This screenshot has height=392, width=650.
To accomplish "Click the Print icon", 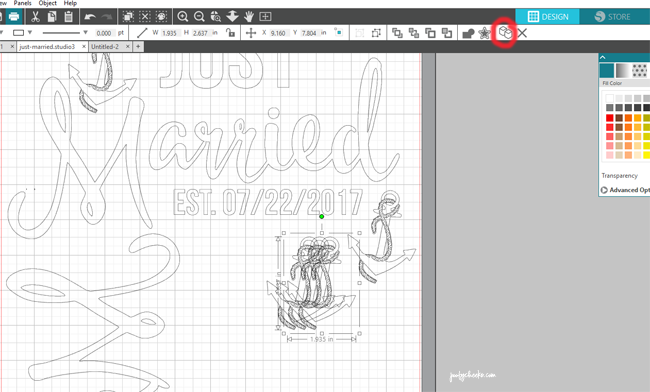I will click(x=14, y=17).
